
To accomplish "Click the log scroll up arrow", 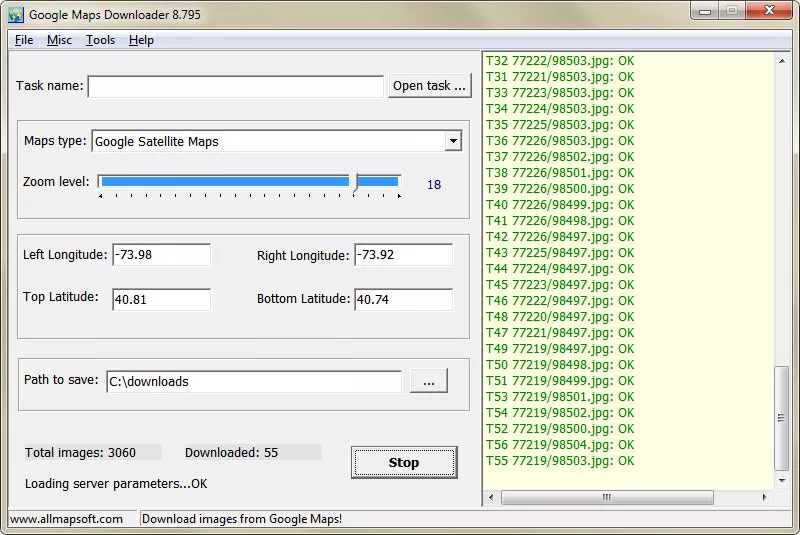I will [x=782, y=61].
